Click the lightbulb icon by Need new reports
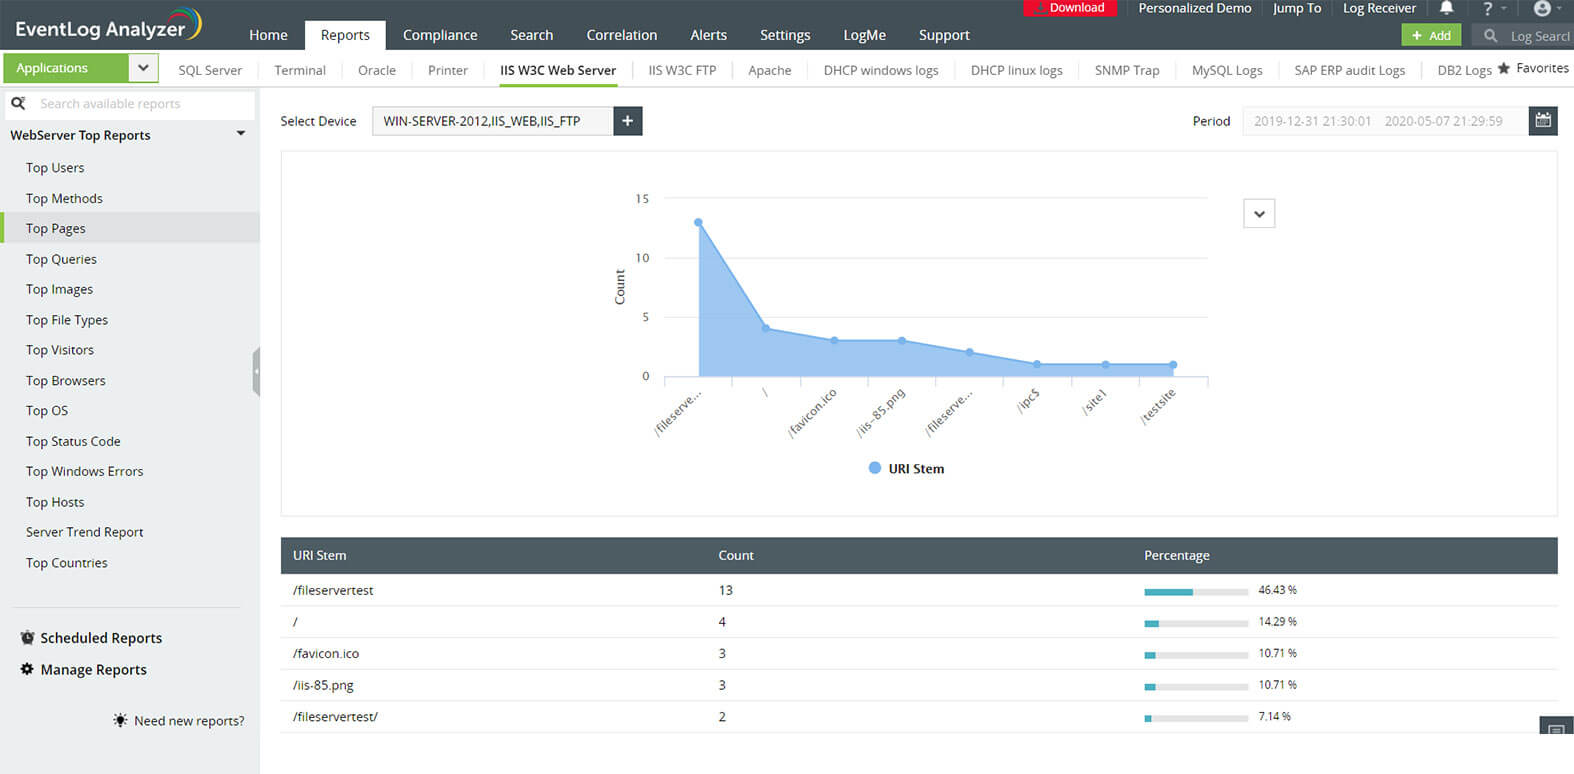The image size is (1574, 774). click(120, 720)
